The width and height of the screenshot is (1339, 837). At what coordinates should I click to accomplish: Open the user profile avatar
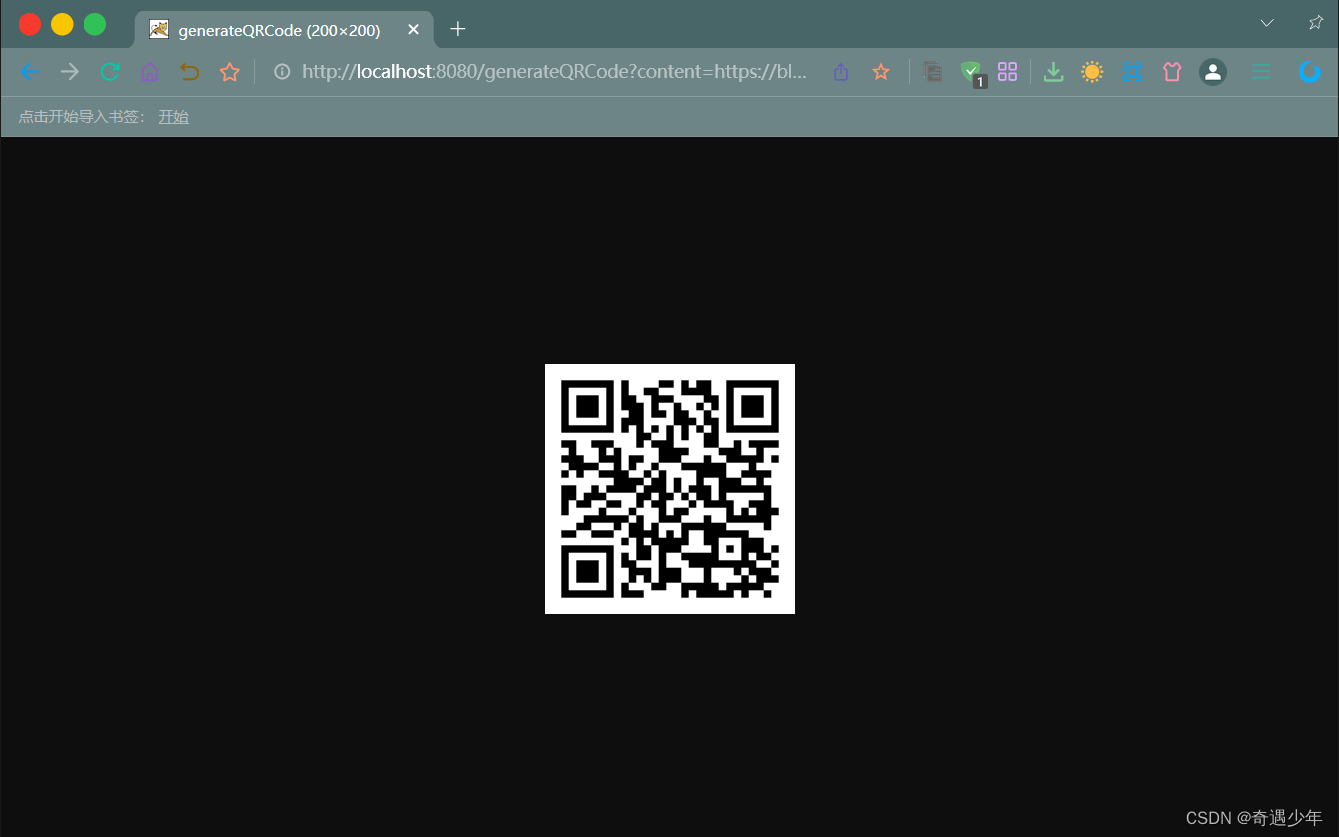pos(1213,72)
